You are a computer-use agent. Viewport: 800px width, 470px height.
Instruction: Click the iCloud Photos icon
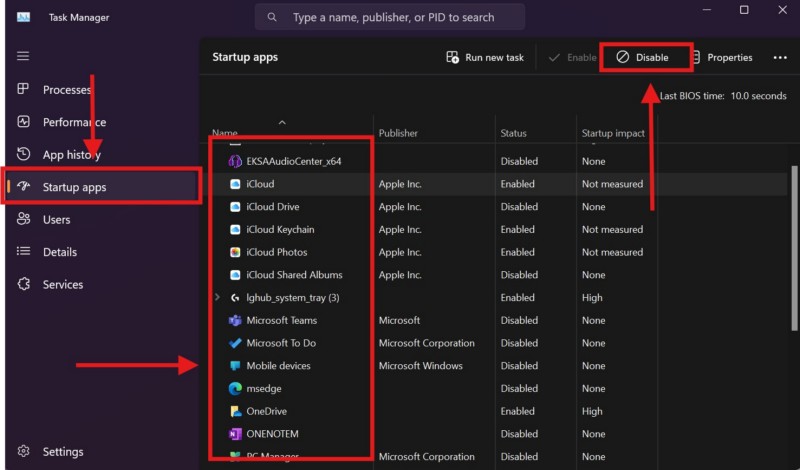click(x=235, y=253)
